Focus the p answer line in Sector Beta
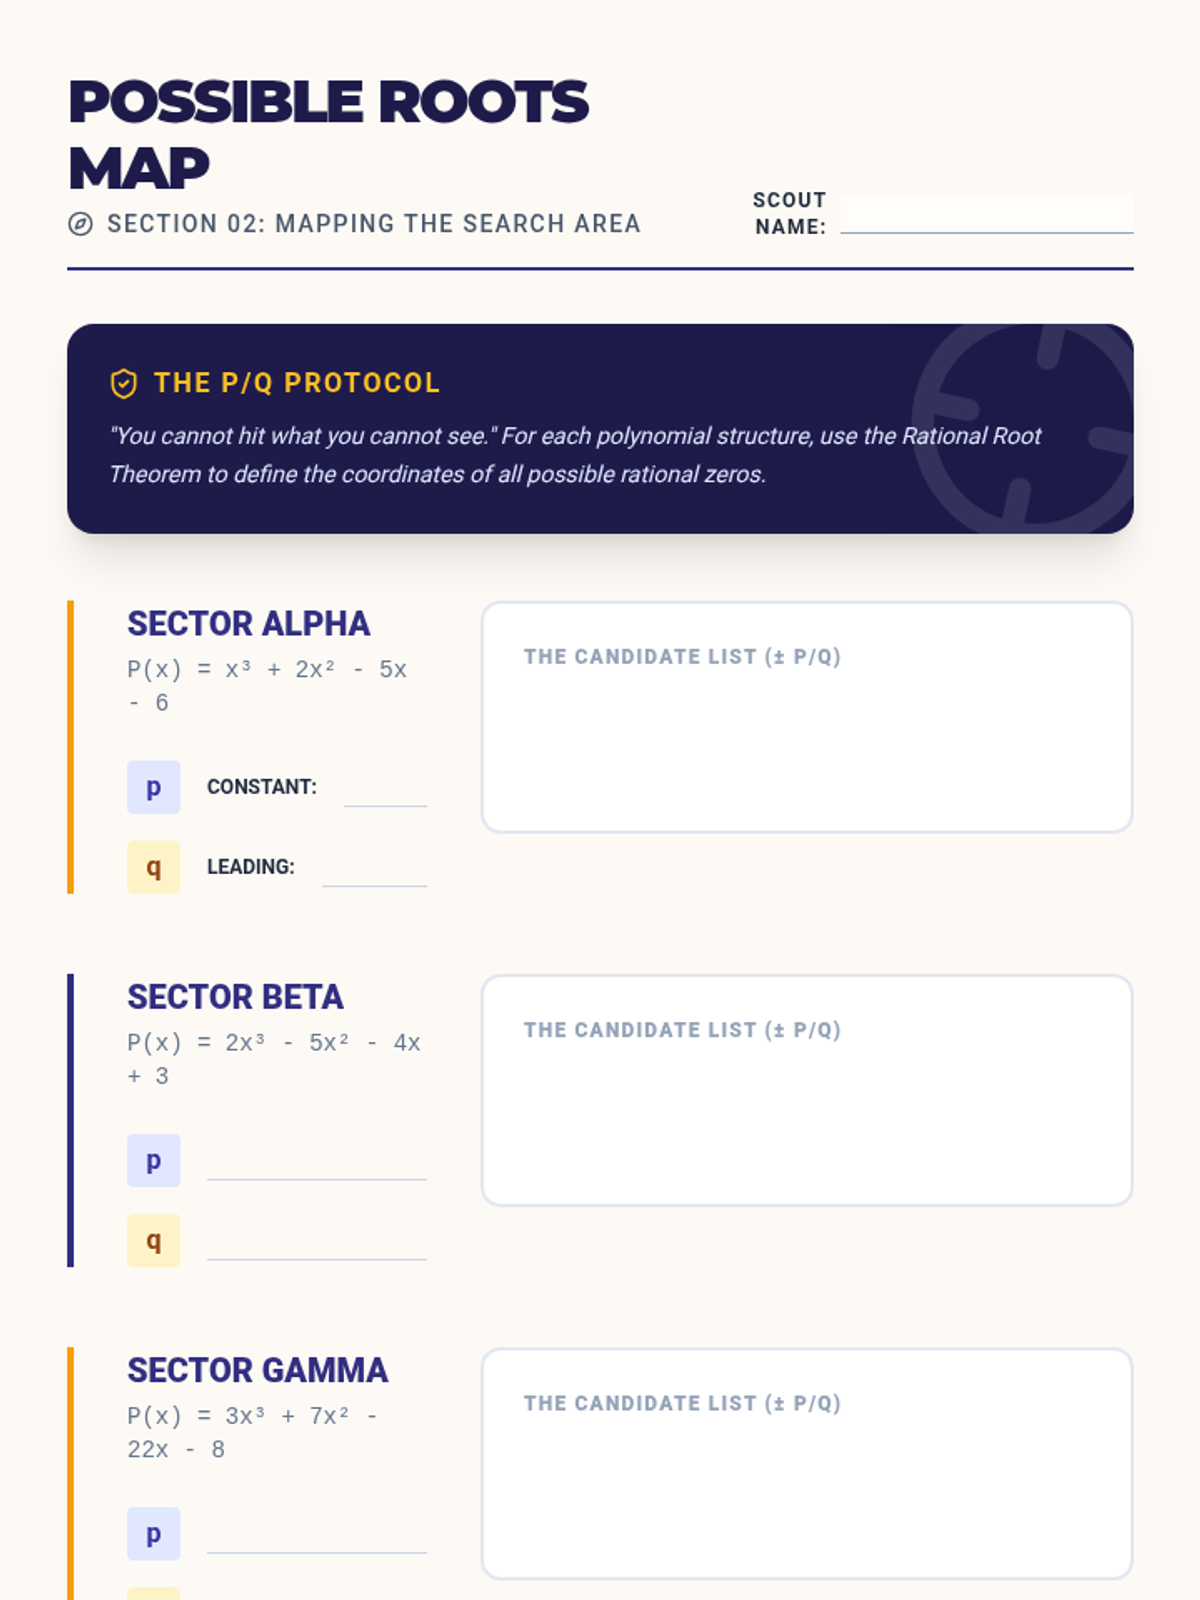Viewport: 1200px width, 1600px height. [316, 1164]
